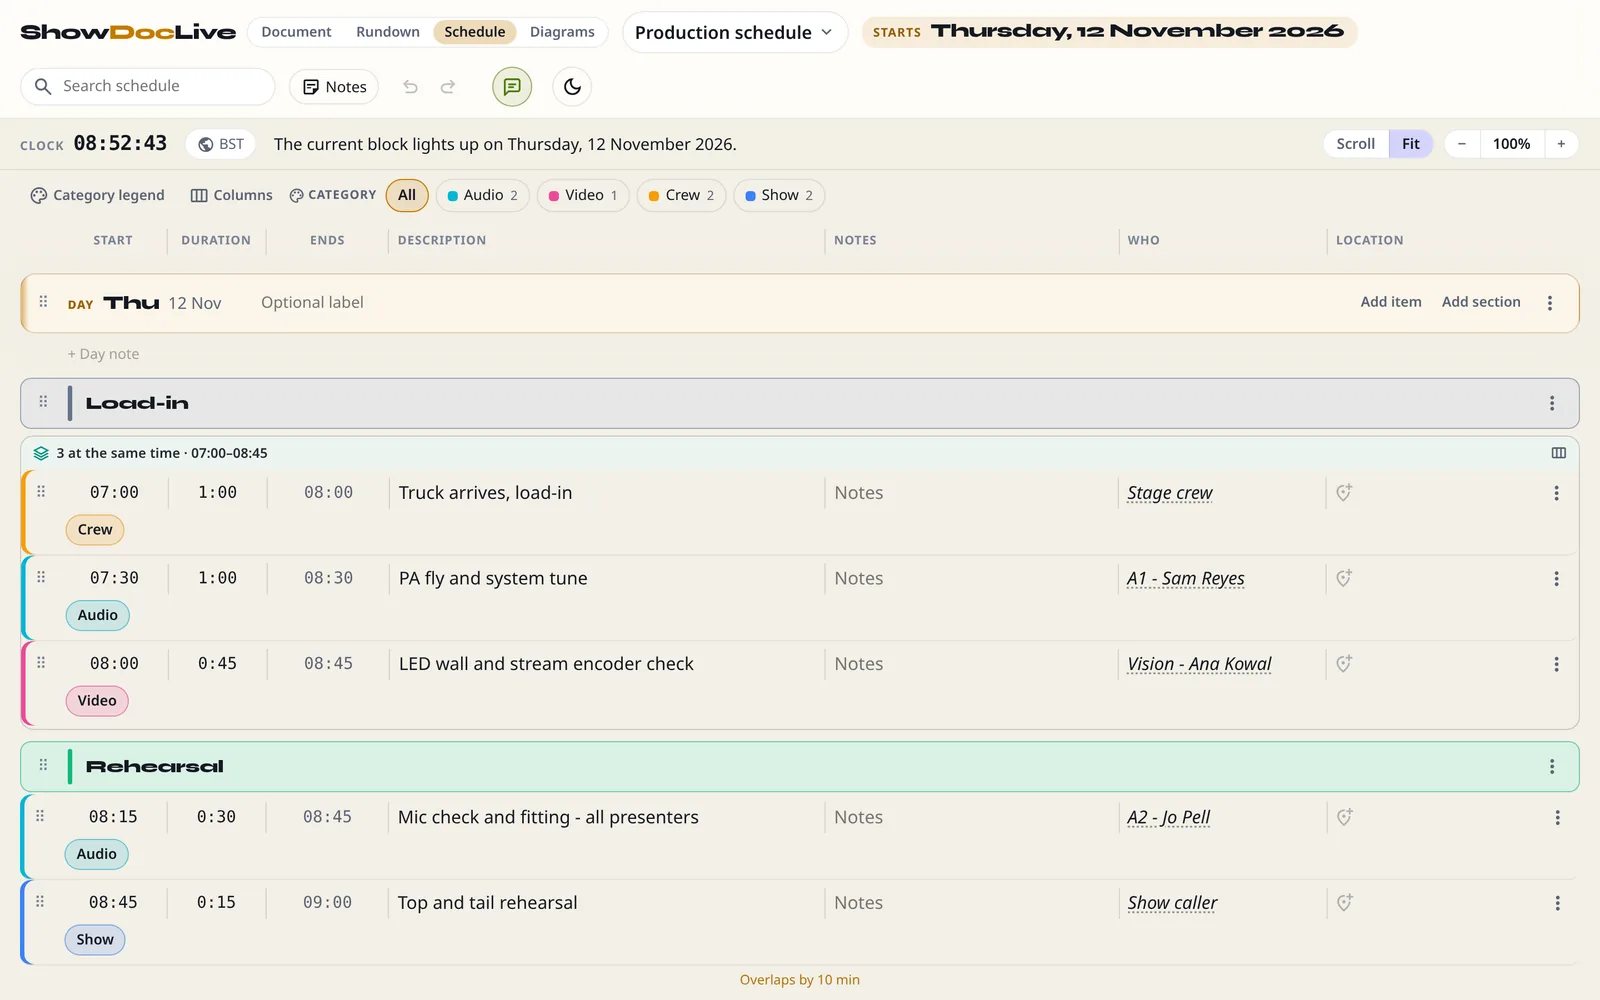Viewport: 1600px width, 1000px height.
Task: Switch to the Diagrams tab
Action: (x=562, y=32)
